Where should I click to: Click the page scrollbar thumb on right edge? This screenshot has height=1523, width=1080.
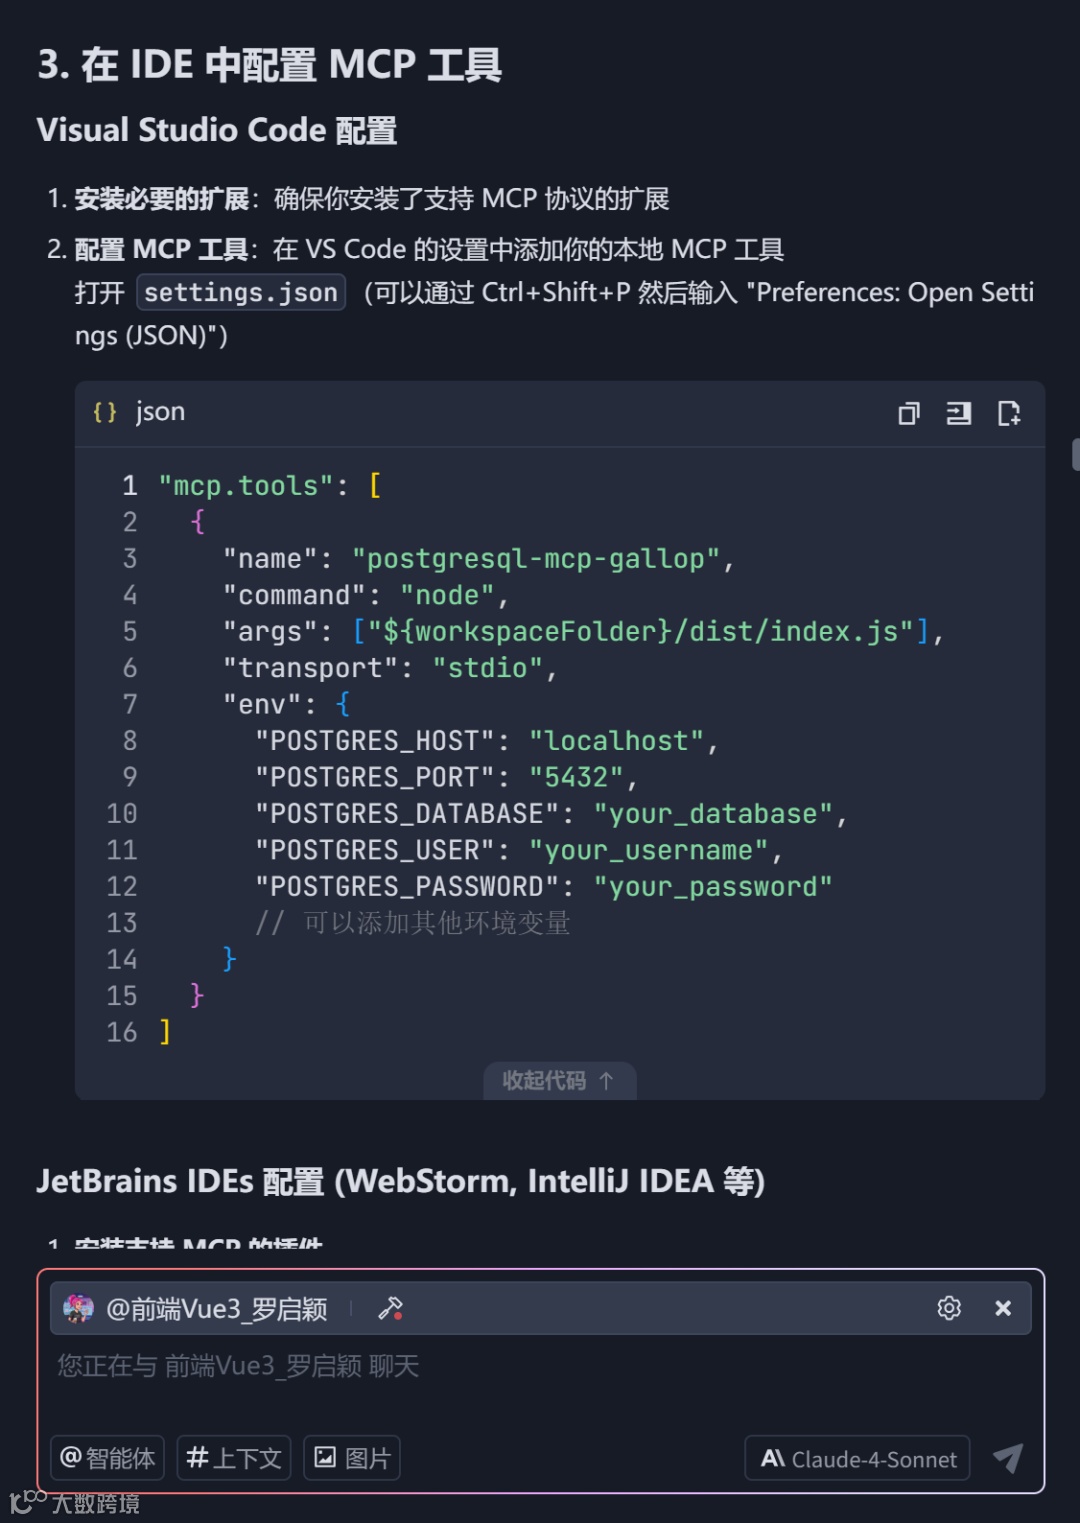(1075, 453)
